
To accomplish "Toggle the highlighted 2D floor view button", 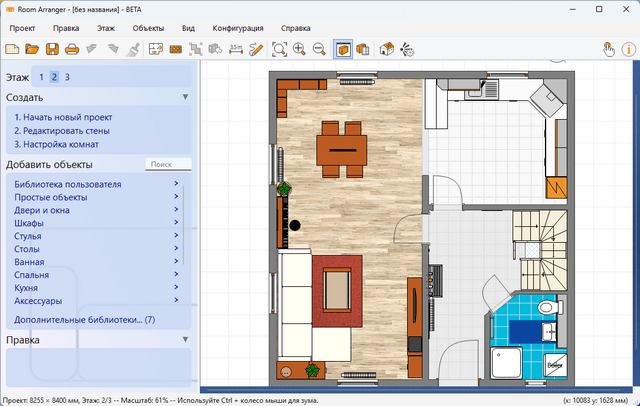I will [343, 48].
